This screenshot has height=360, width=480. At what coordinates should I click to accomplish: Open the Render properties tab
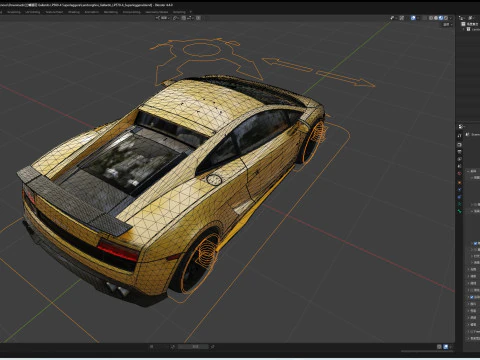click(x=460, y=145)
